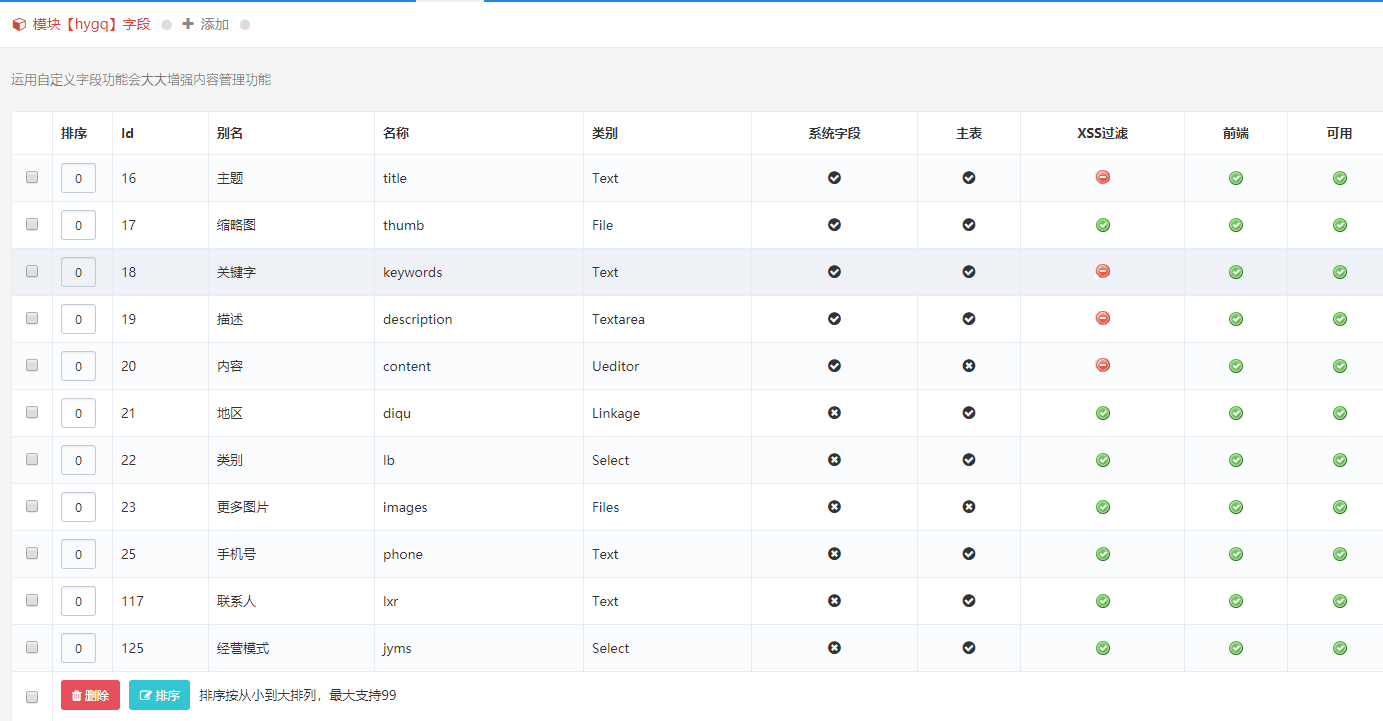Toggle available icon for lb row
The image size is (1383, 721).
tap(1340, 460)
